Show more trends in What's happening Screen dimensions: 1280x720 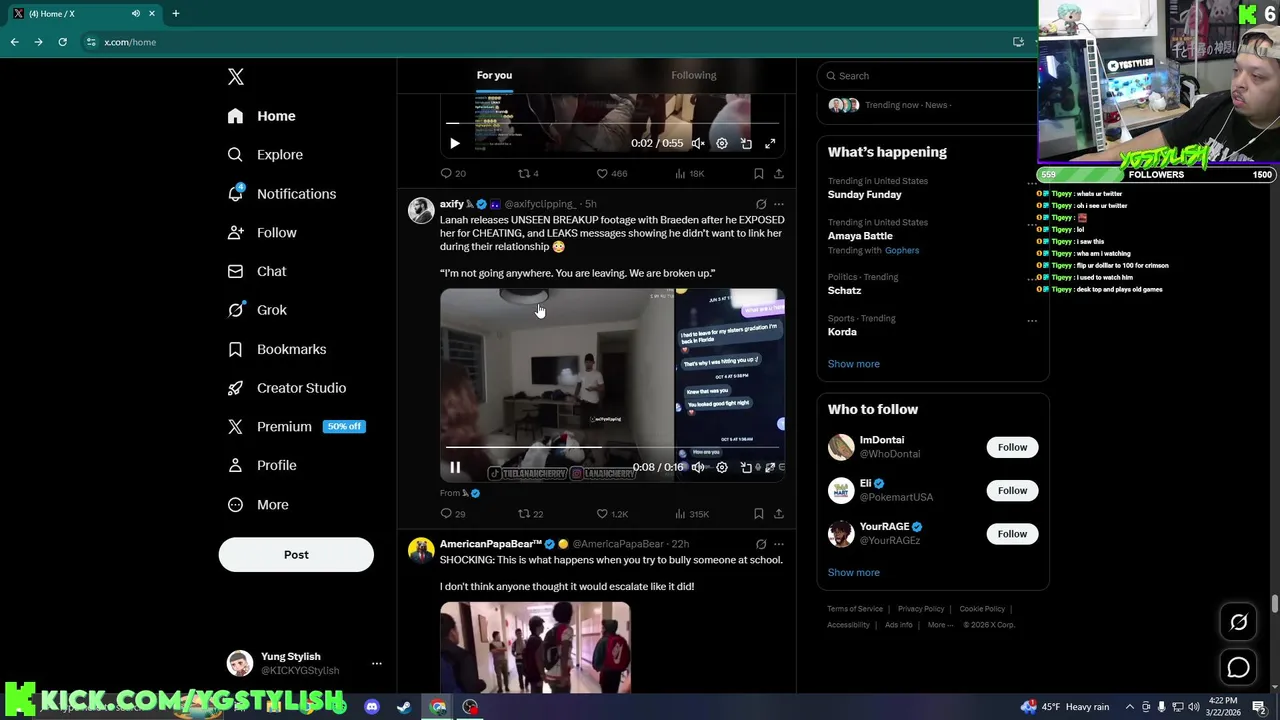click(853, 364)
